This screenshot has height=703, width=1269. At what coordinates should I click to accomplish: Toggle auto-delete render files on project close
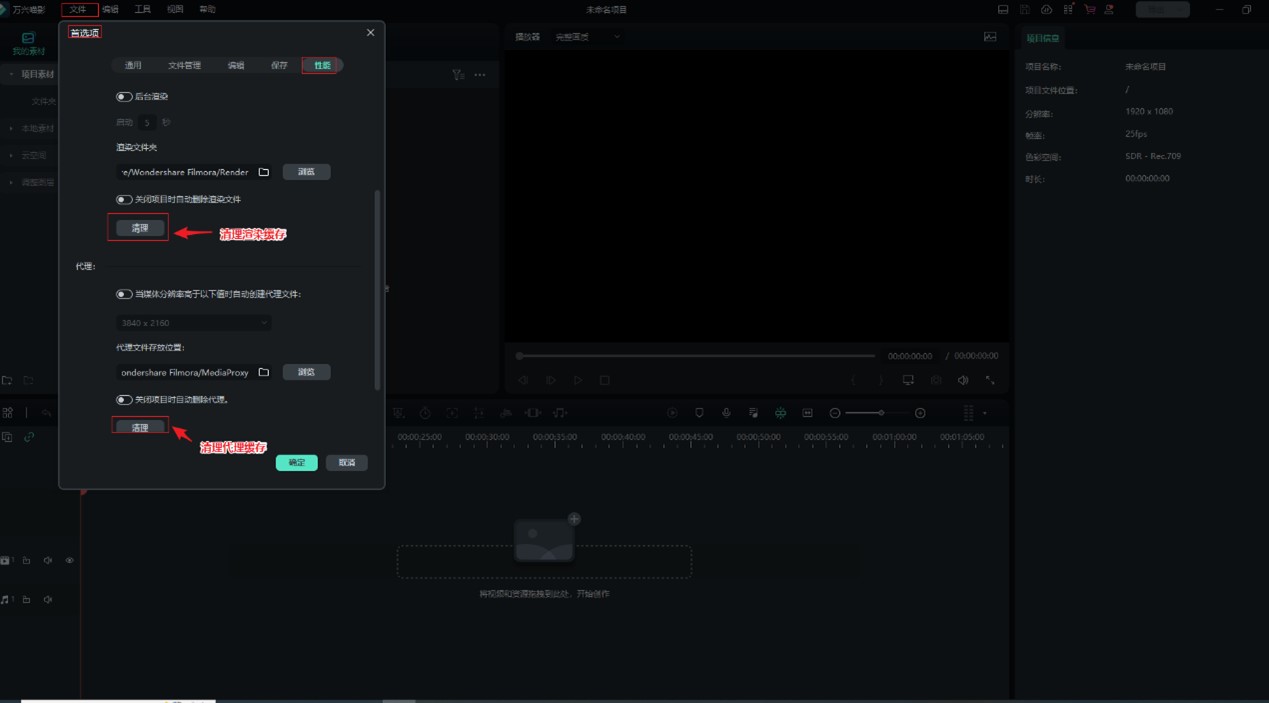pos(124,199)
